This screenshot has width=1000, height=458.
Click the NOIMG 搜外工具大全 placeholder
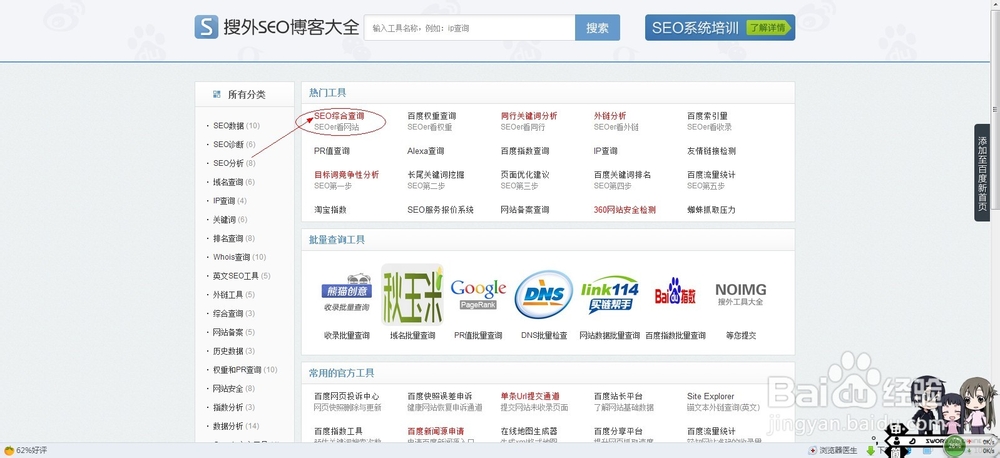click(740, 294)
